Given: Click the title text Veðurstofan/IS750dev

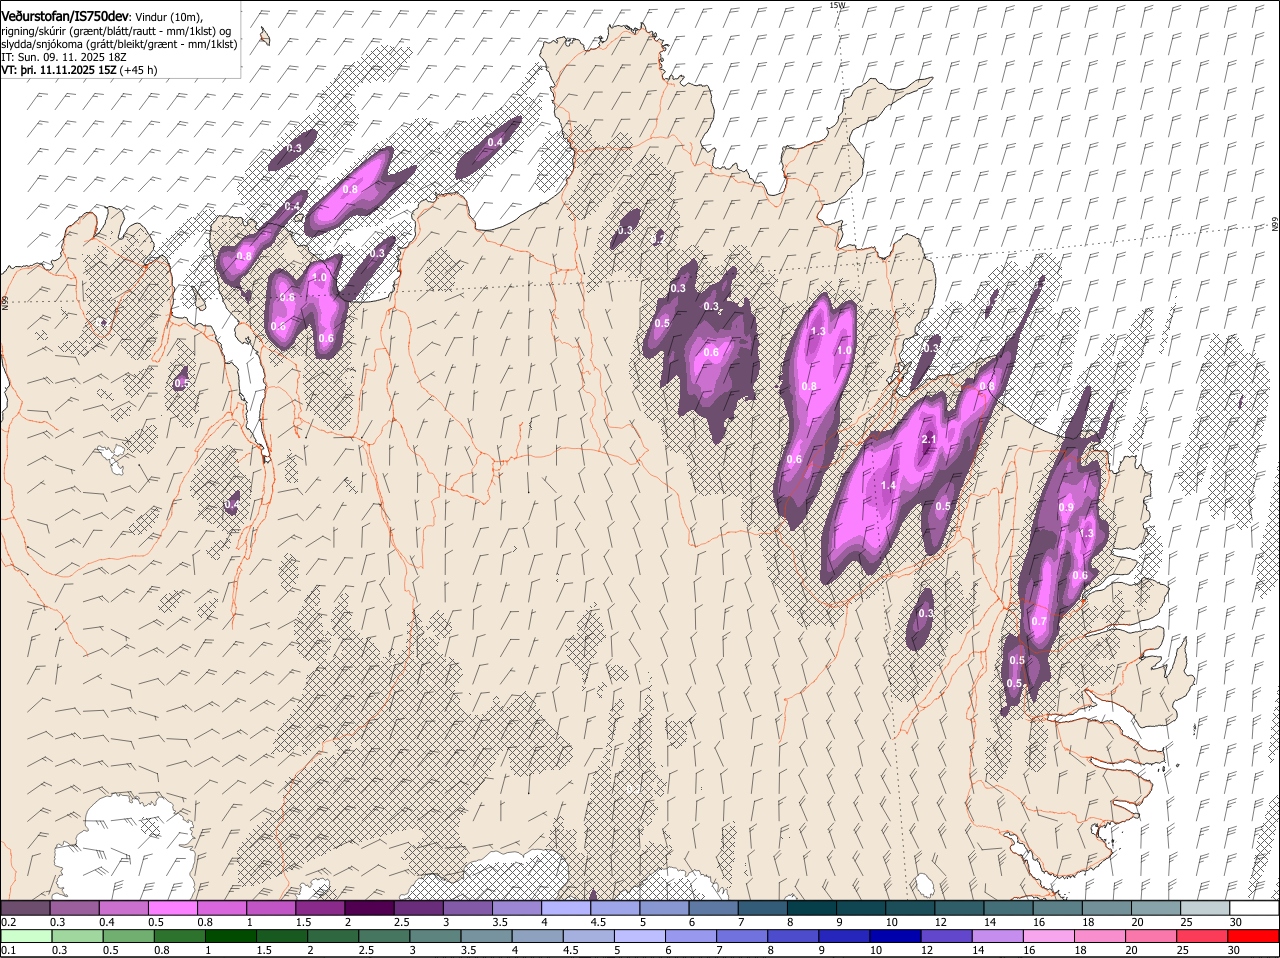Looking at the screenshot, I should 65,16.
